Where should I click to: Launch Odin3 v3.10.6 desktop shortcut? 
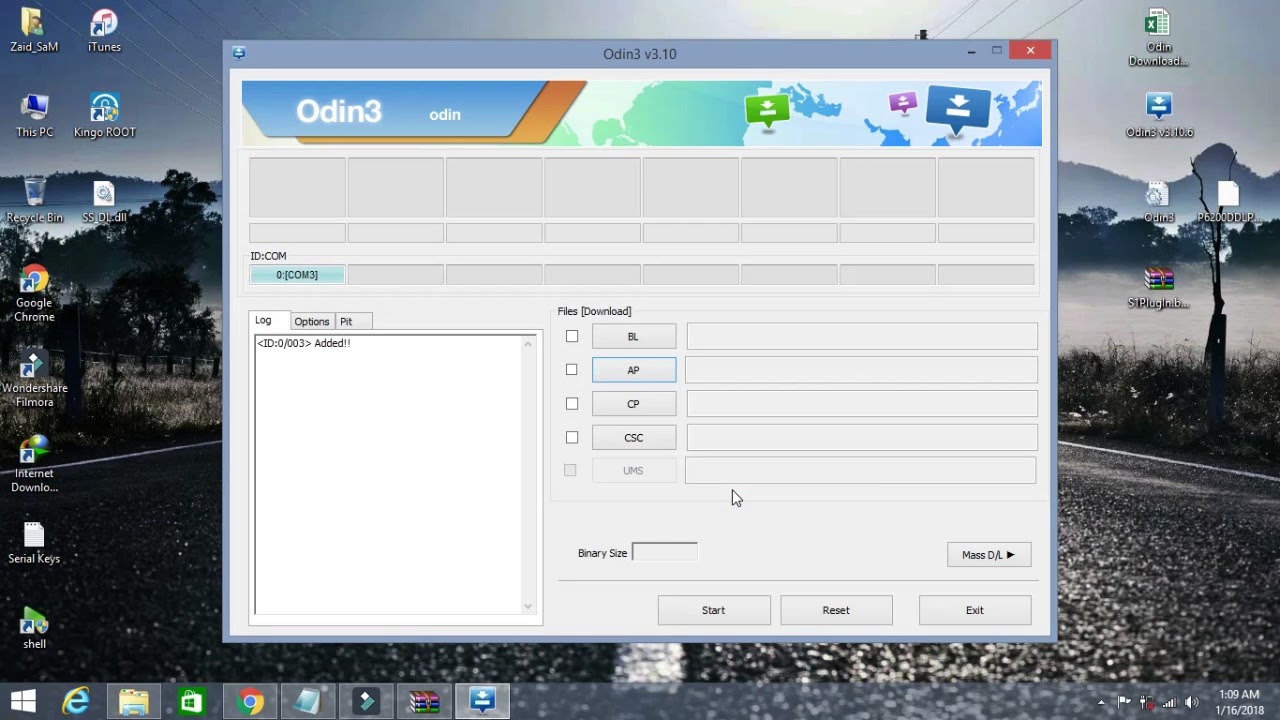click(1158, 115)
